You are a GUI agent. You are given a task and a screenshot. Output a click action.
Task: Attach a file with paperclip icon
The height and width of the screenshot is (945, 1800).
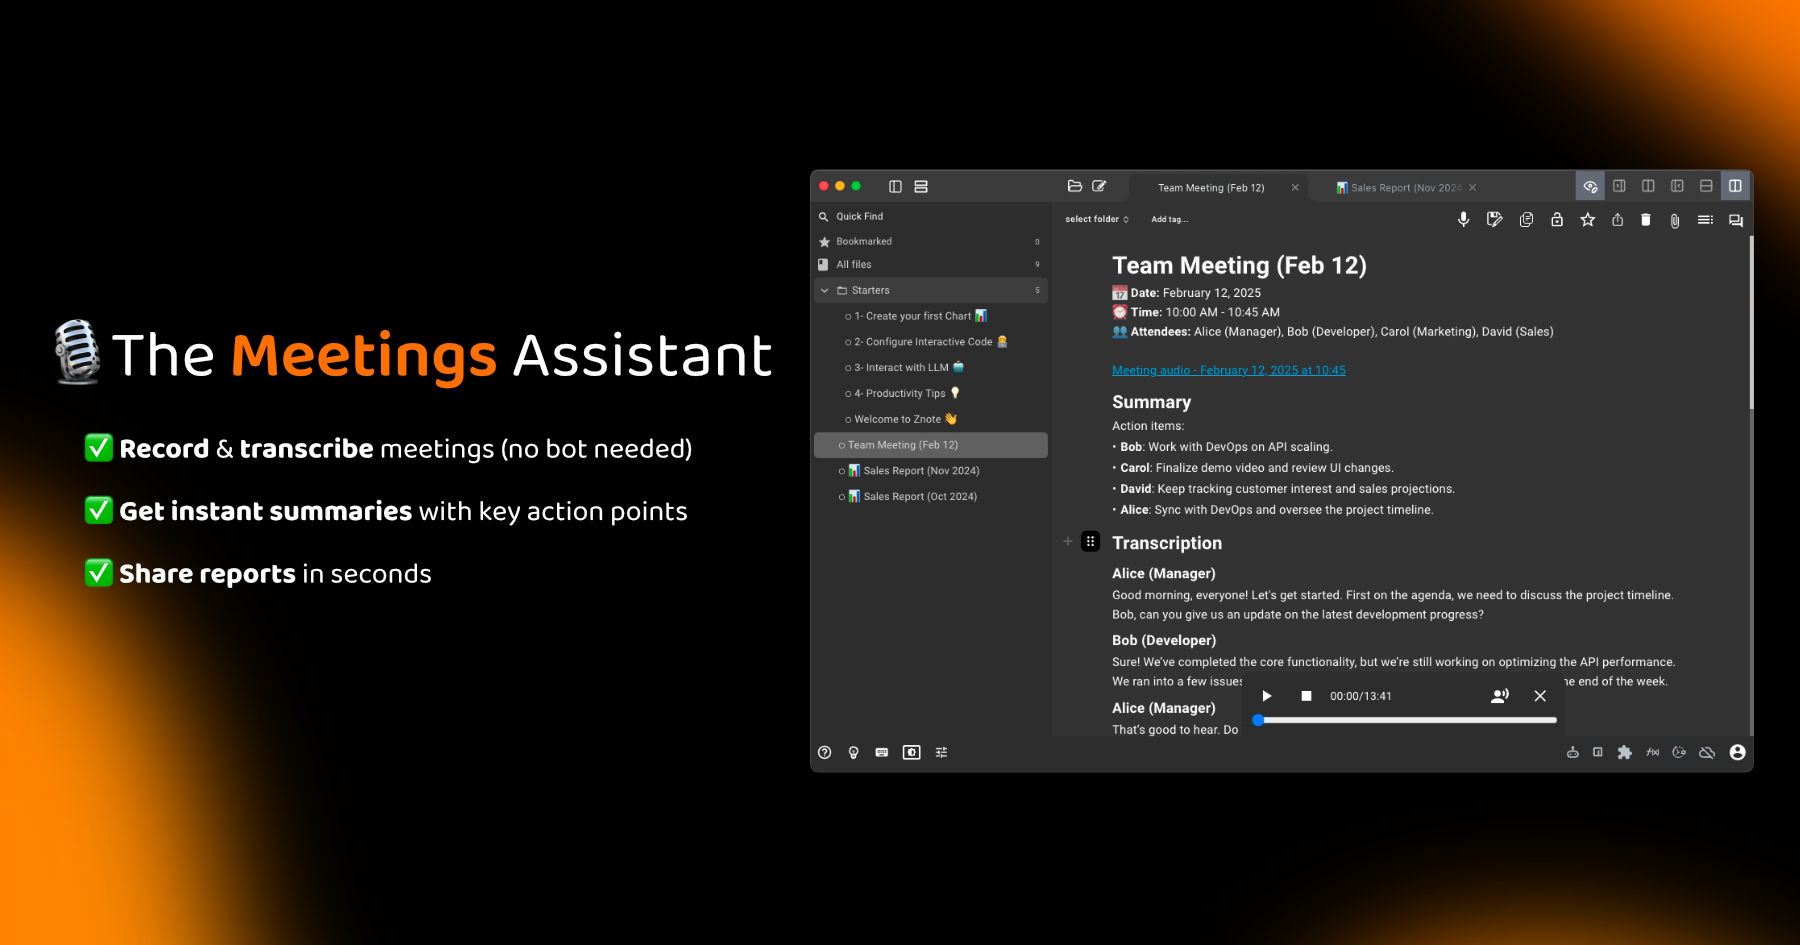tap(1675, 220)
